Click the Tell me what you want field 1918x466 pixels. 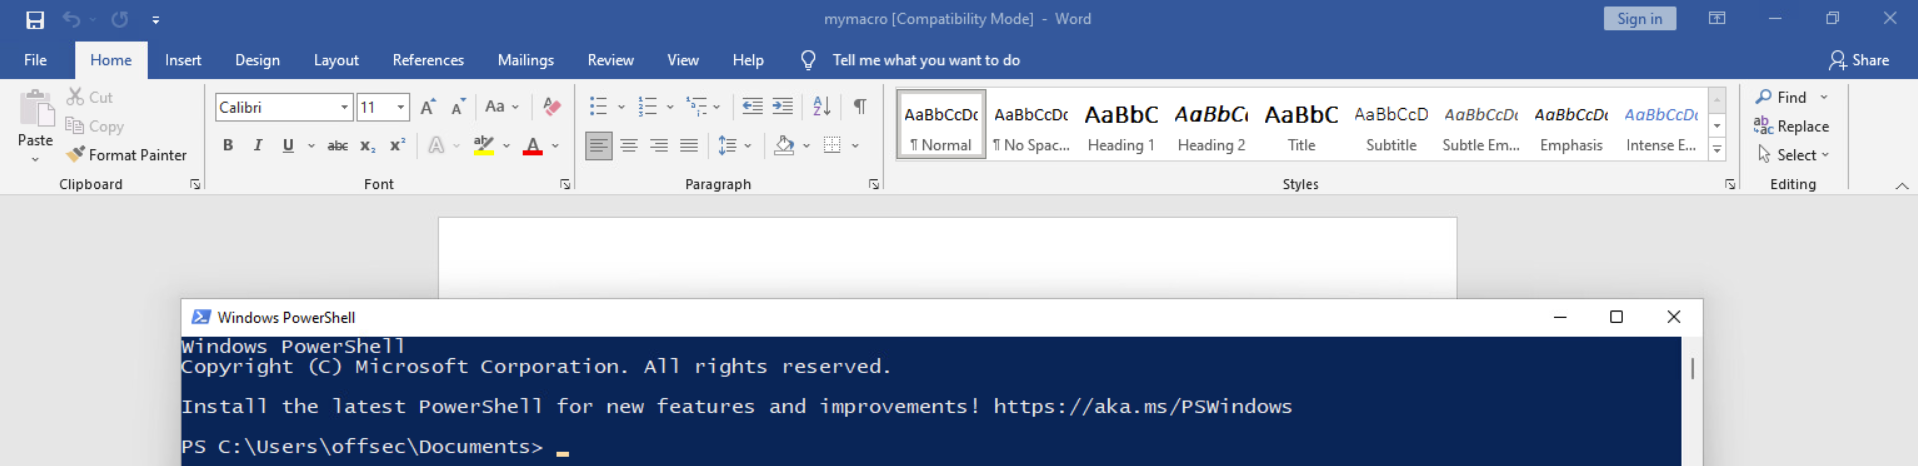coord(925,60)
